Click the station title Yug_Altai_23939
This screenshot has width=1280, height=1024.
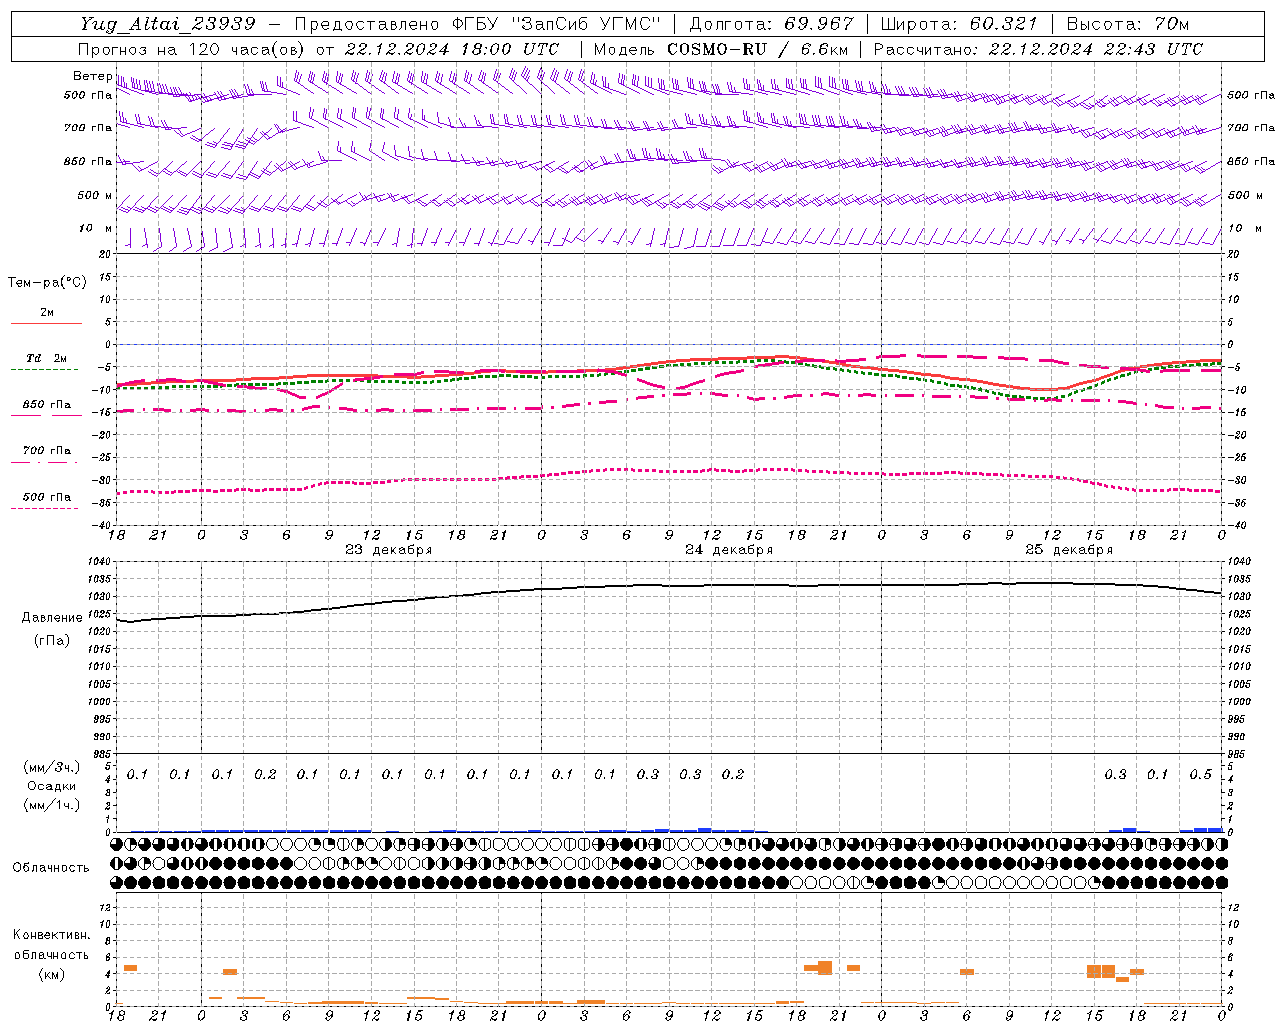coord(168,24)
